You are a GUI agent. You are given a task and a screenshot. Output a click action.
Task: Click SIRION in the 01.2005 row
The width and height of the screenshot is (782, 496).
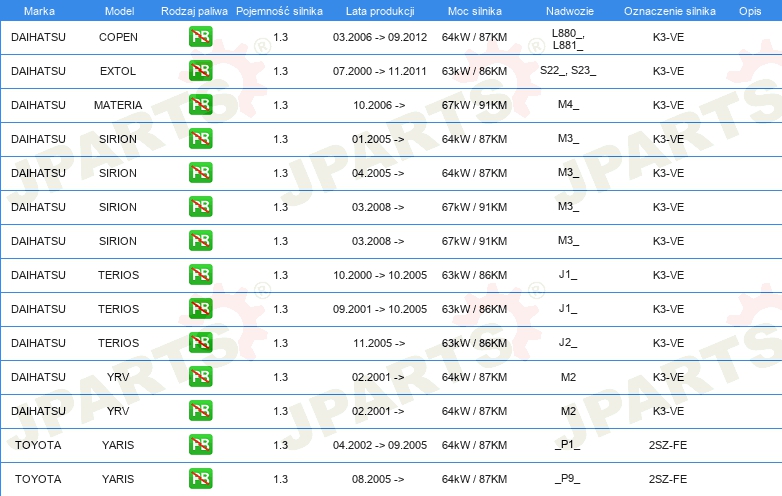pos(118,139)
